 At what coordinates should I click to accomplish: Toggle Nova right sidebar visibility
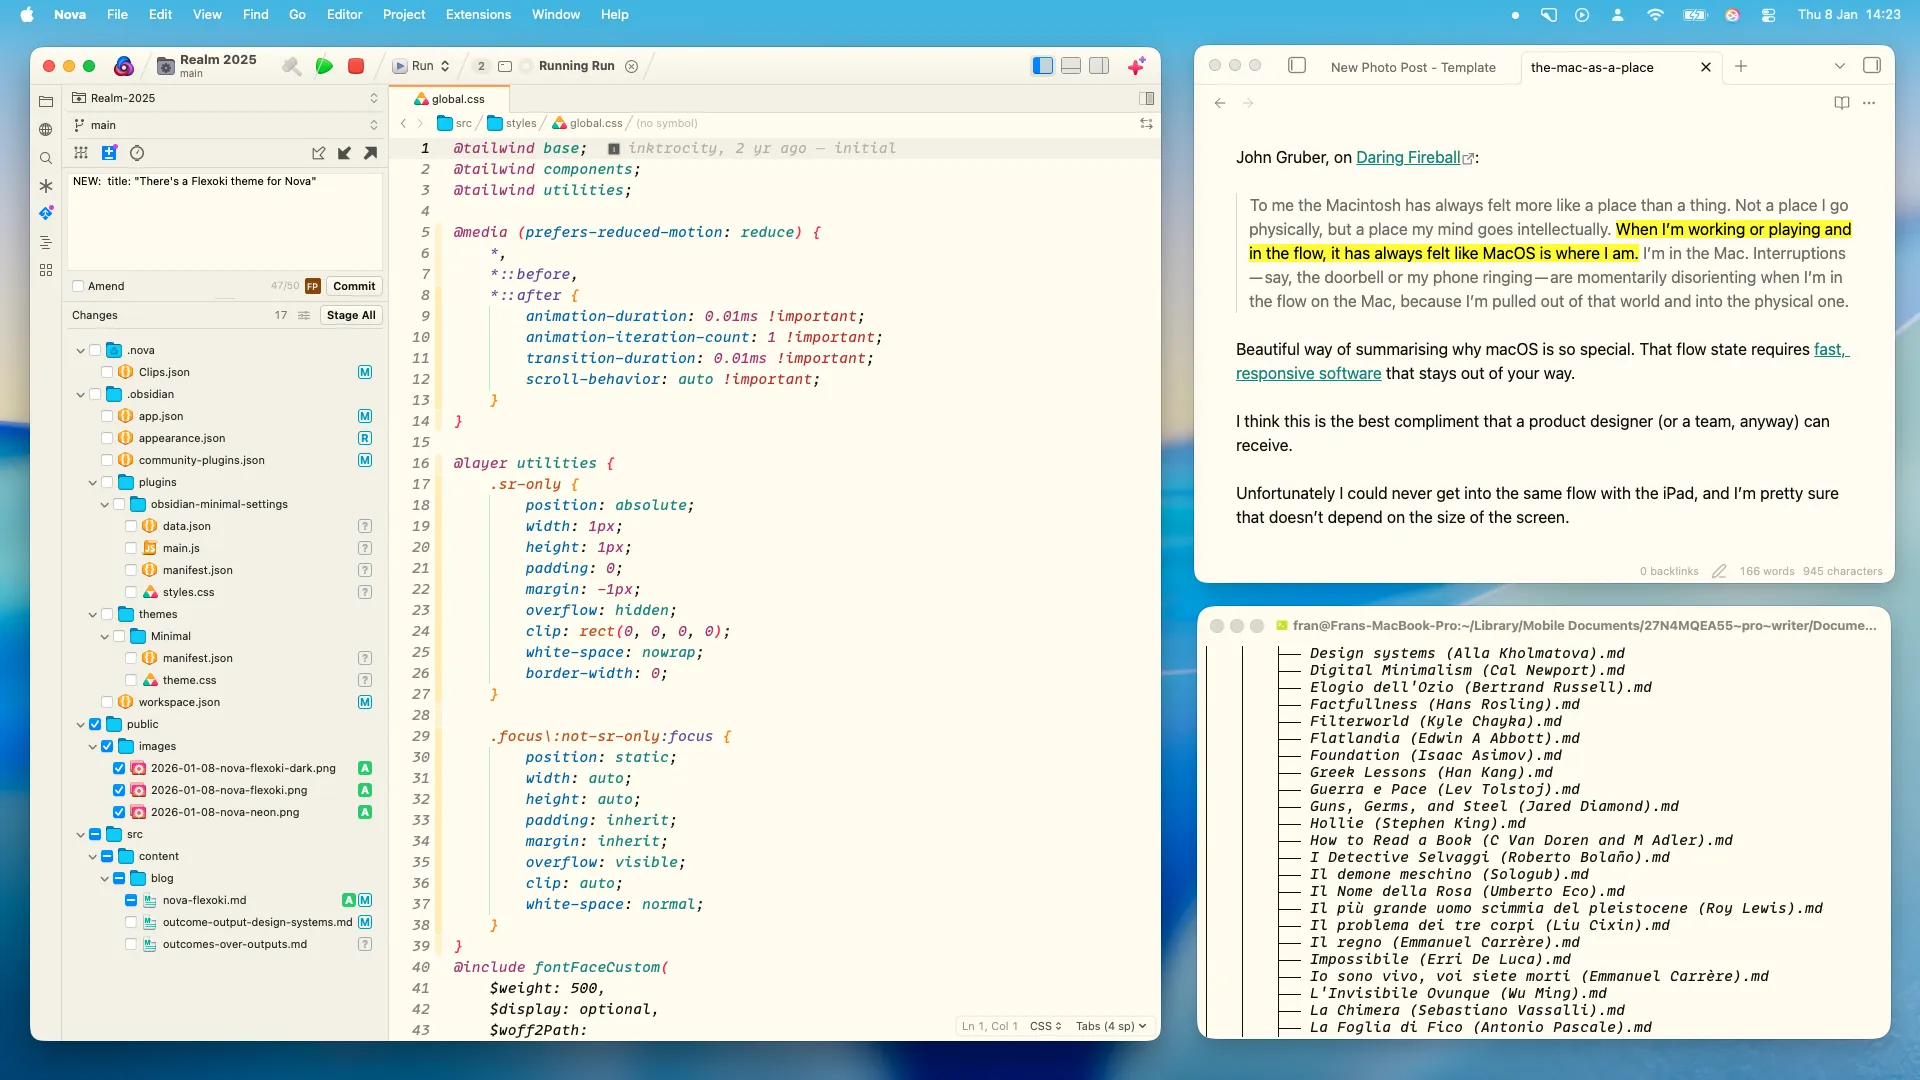(x=1099, y=66)
